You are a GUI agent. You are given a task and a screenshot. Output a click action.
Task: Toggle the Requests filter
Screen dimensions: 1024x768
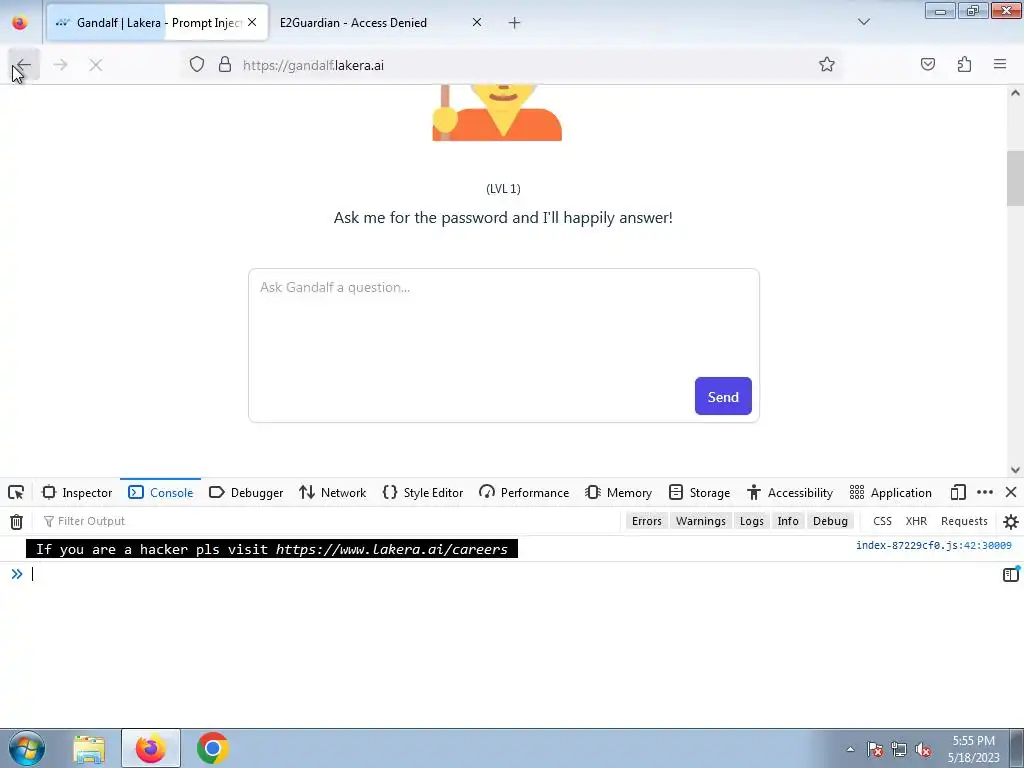click(x=964, y=521)
